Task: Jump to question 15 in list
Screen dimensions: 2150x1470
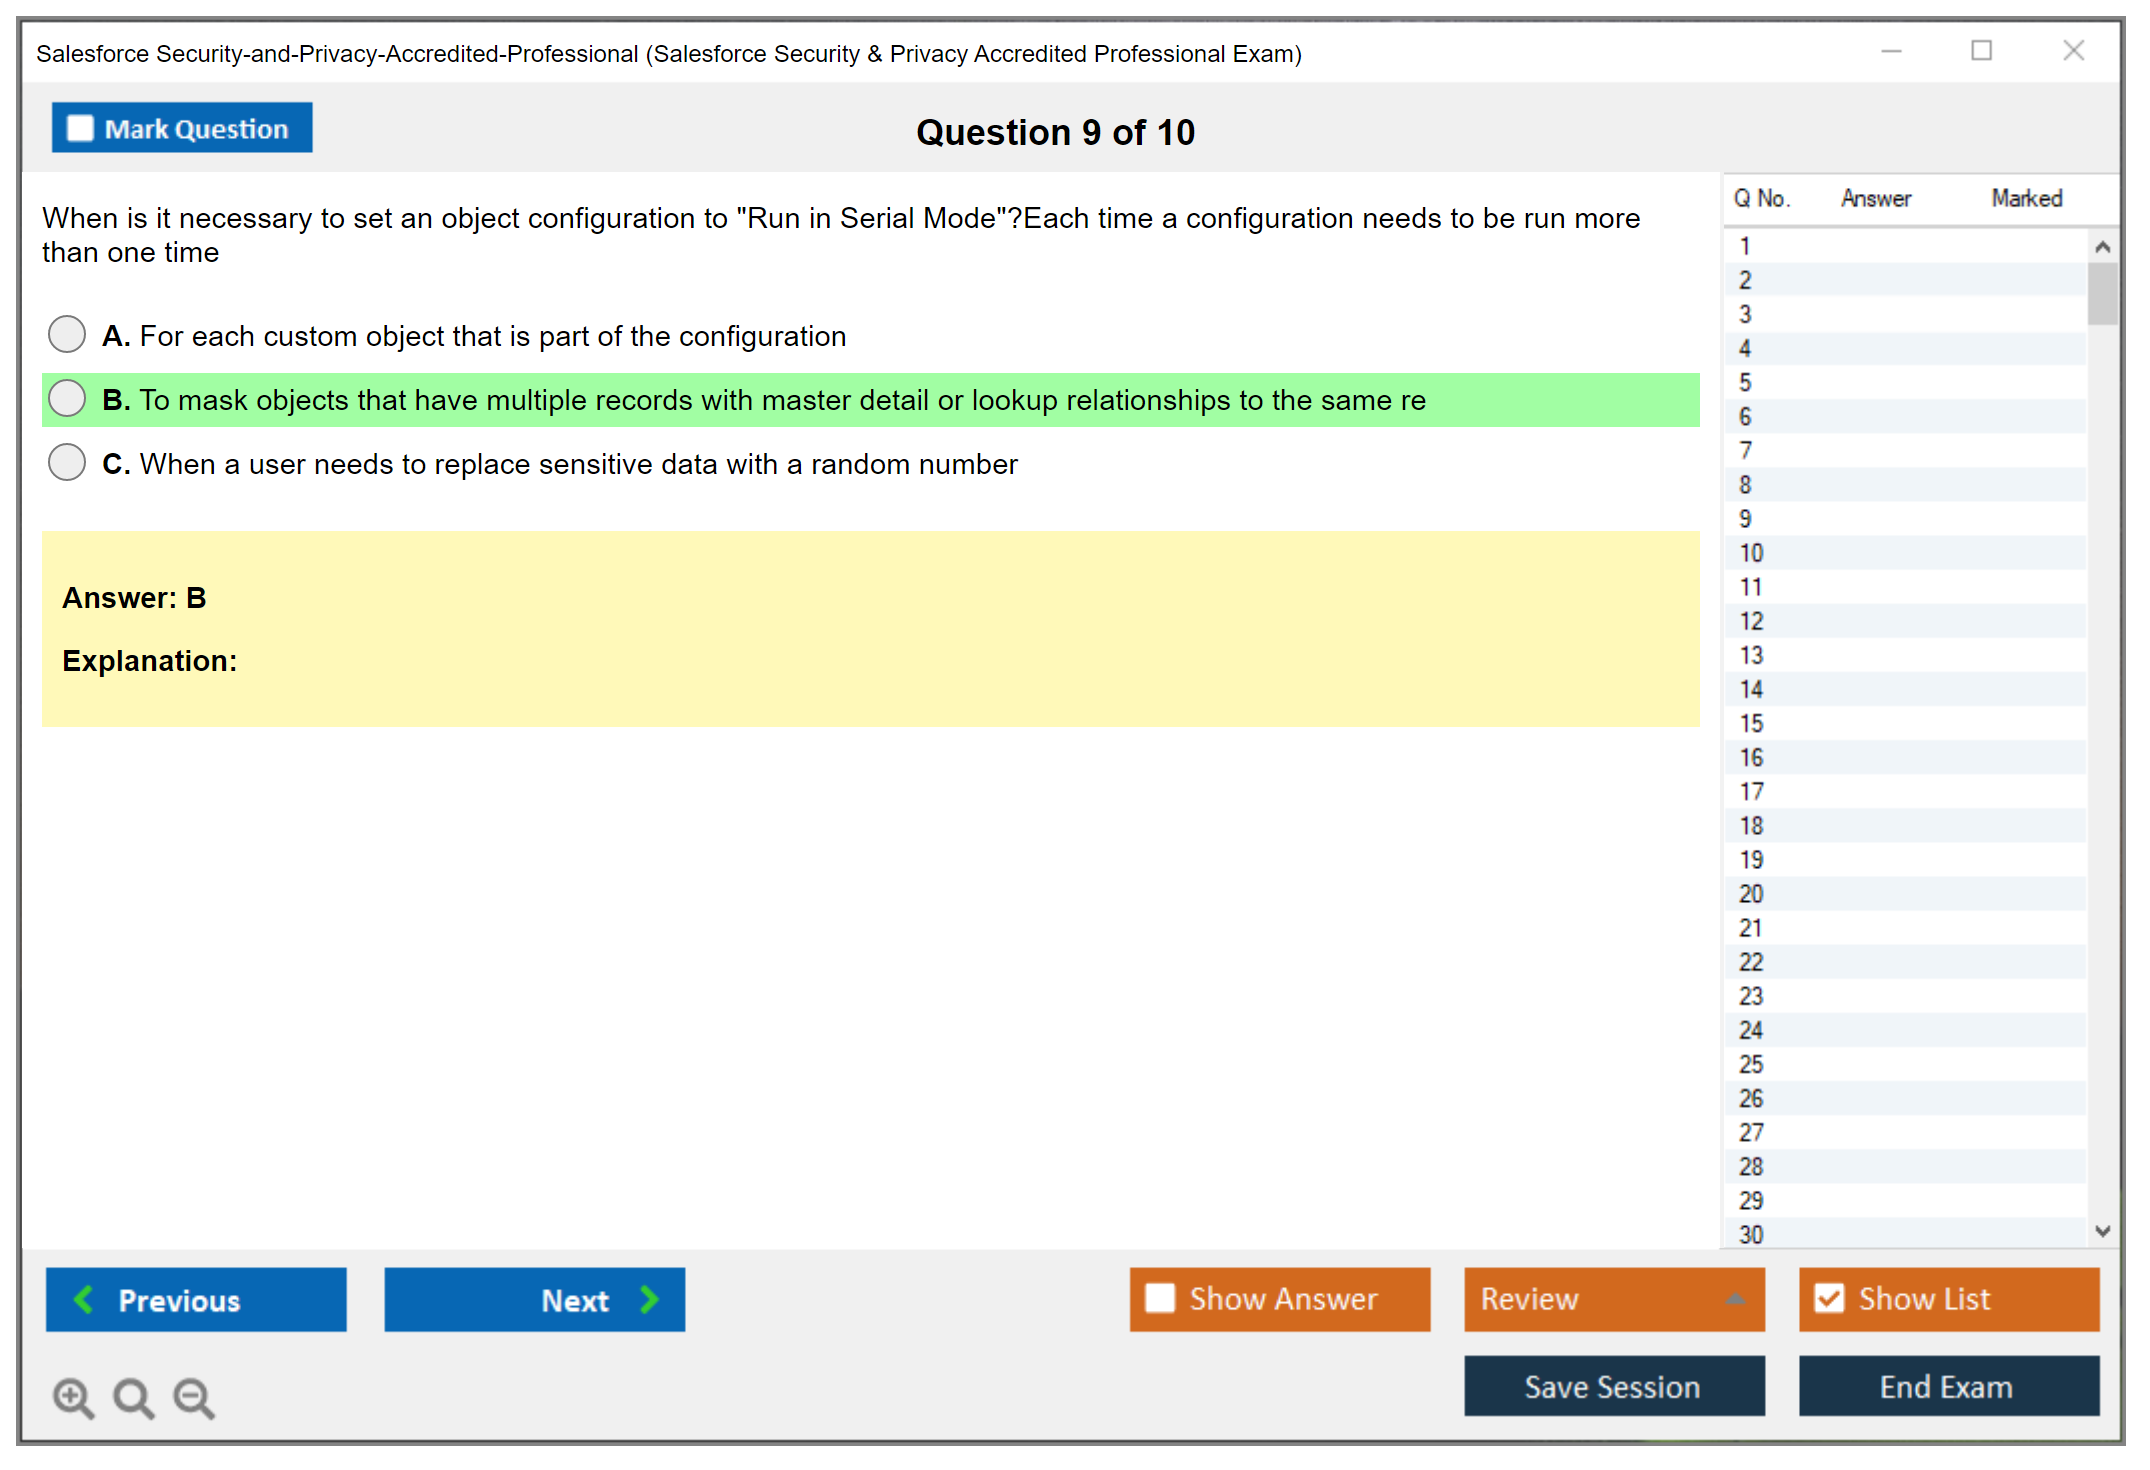Action: point(1751,723)
